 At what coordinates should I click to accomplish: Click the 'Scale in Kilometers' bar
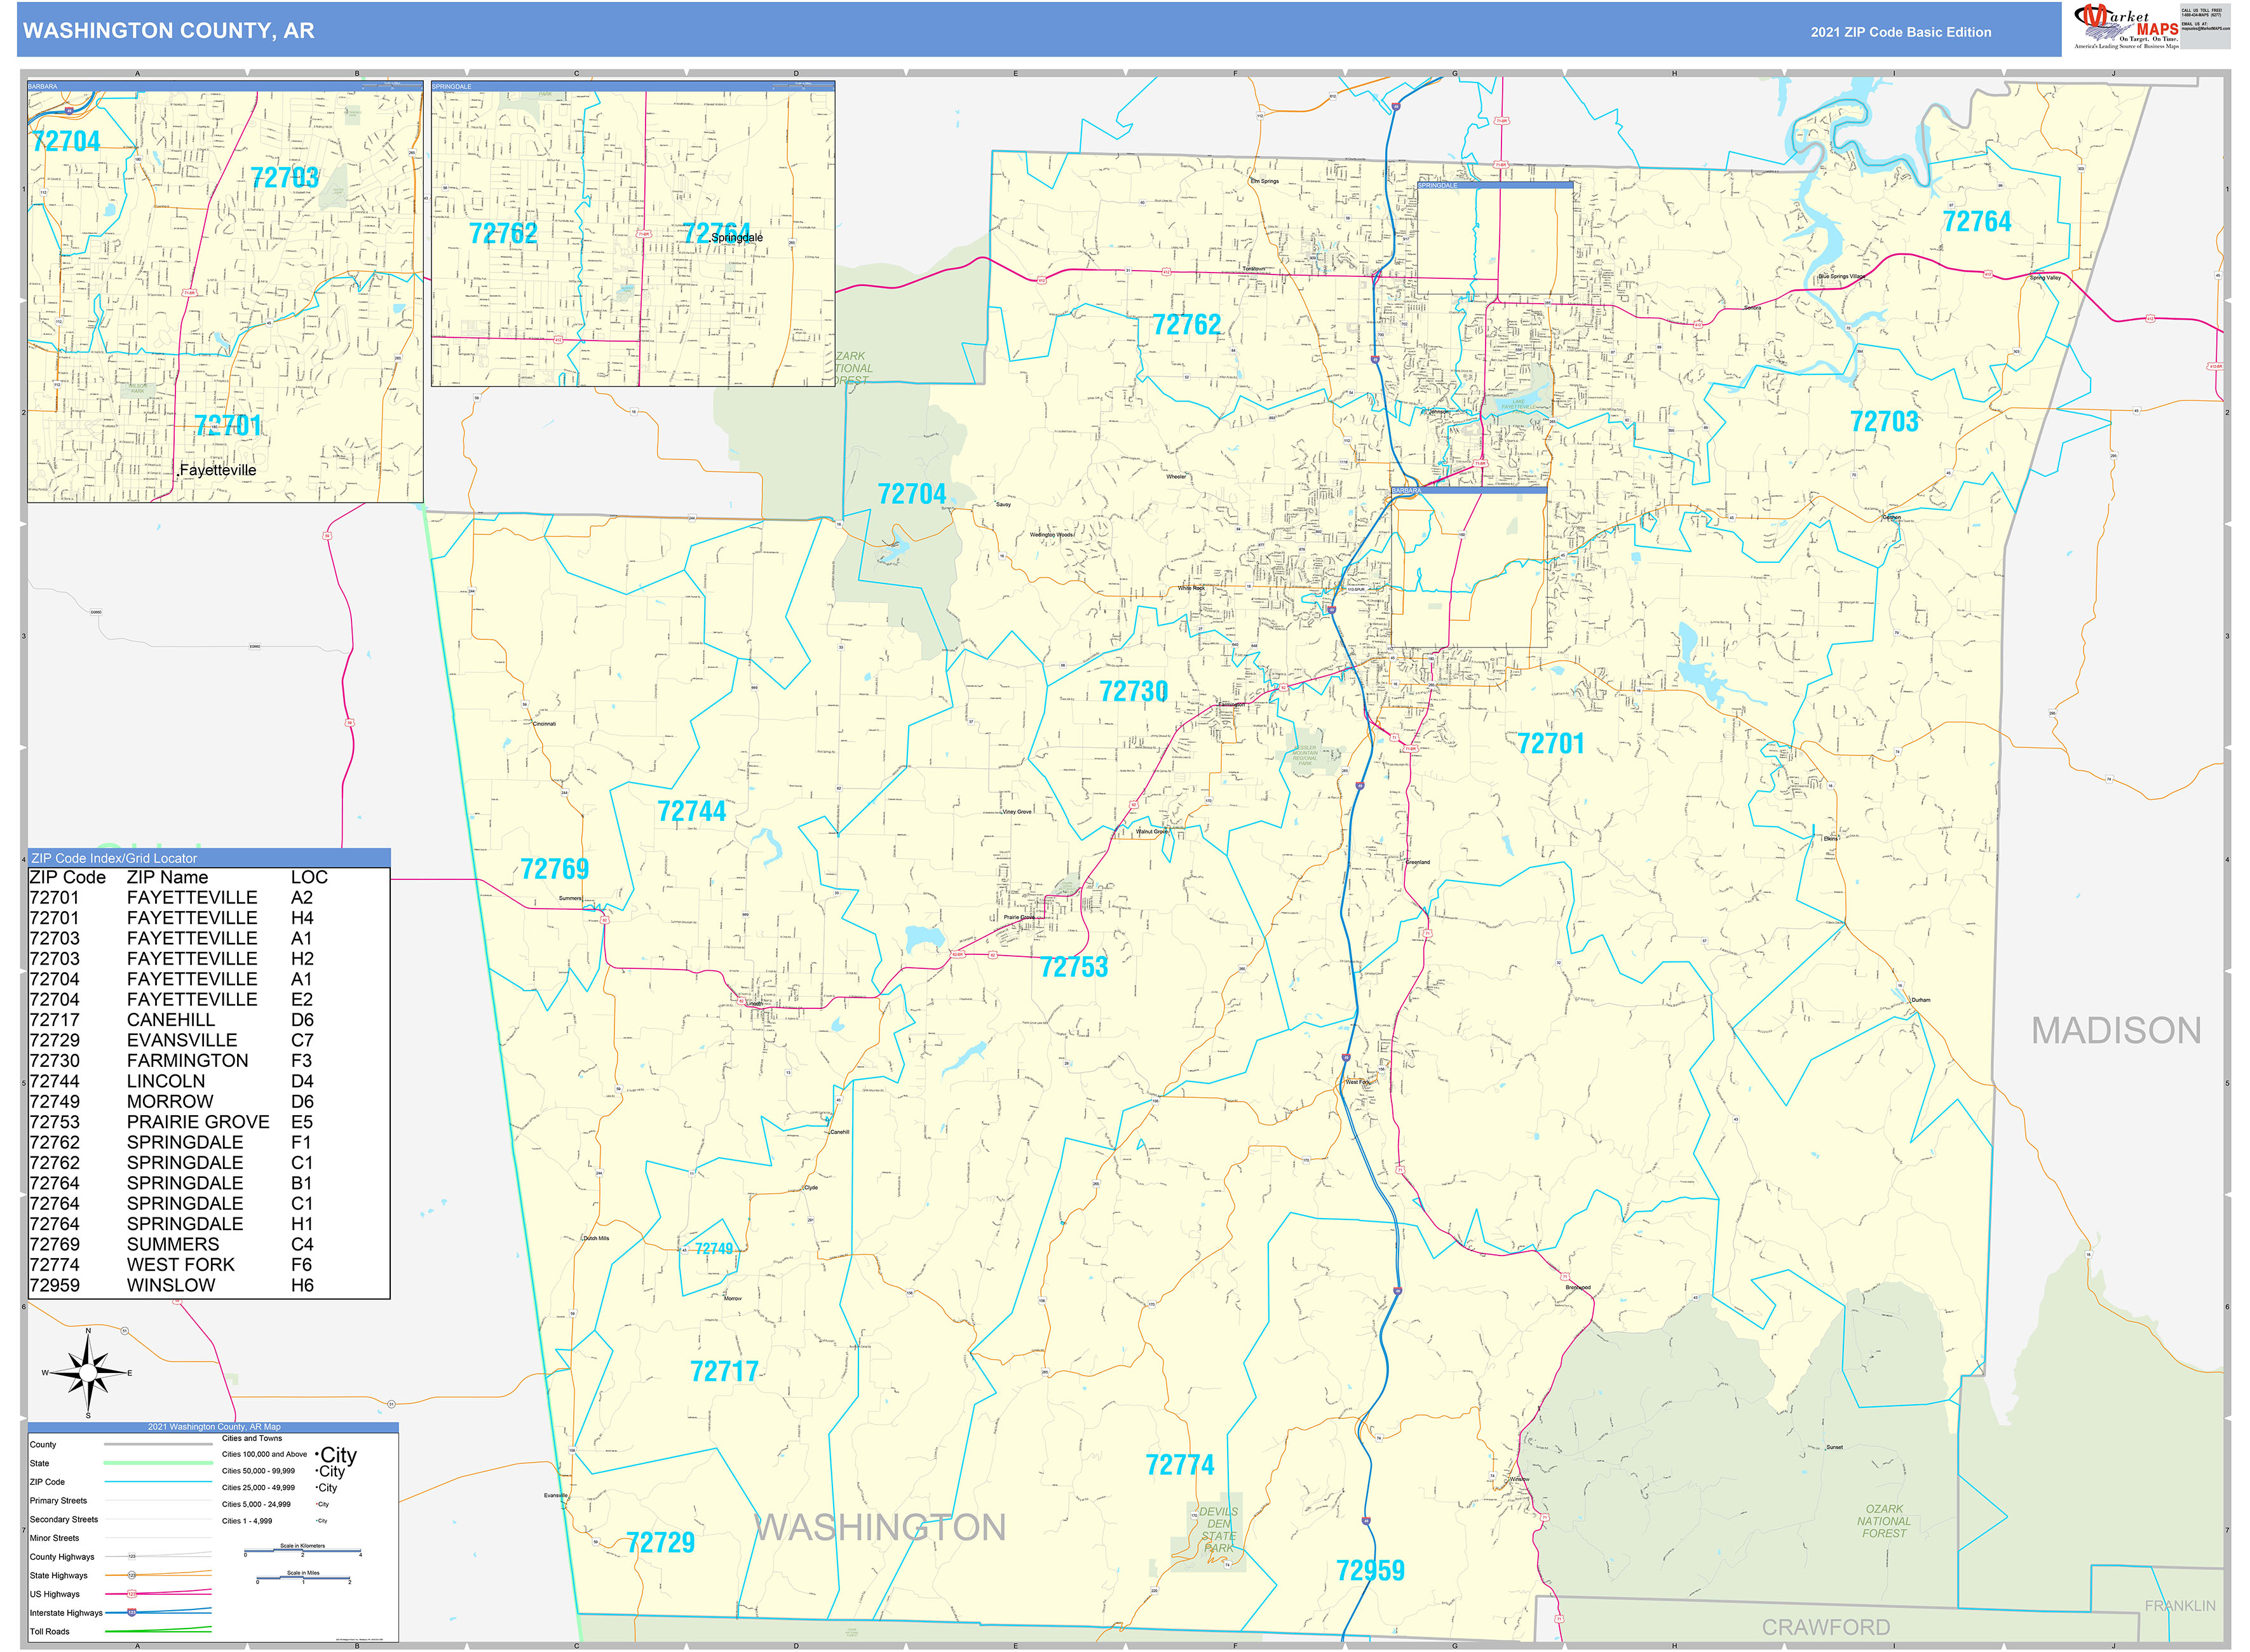pos(302,1551)
